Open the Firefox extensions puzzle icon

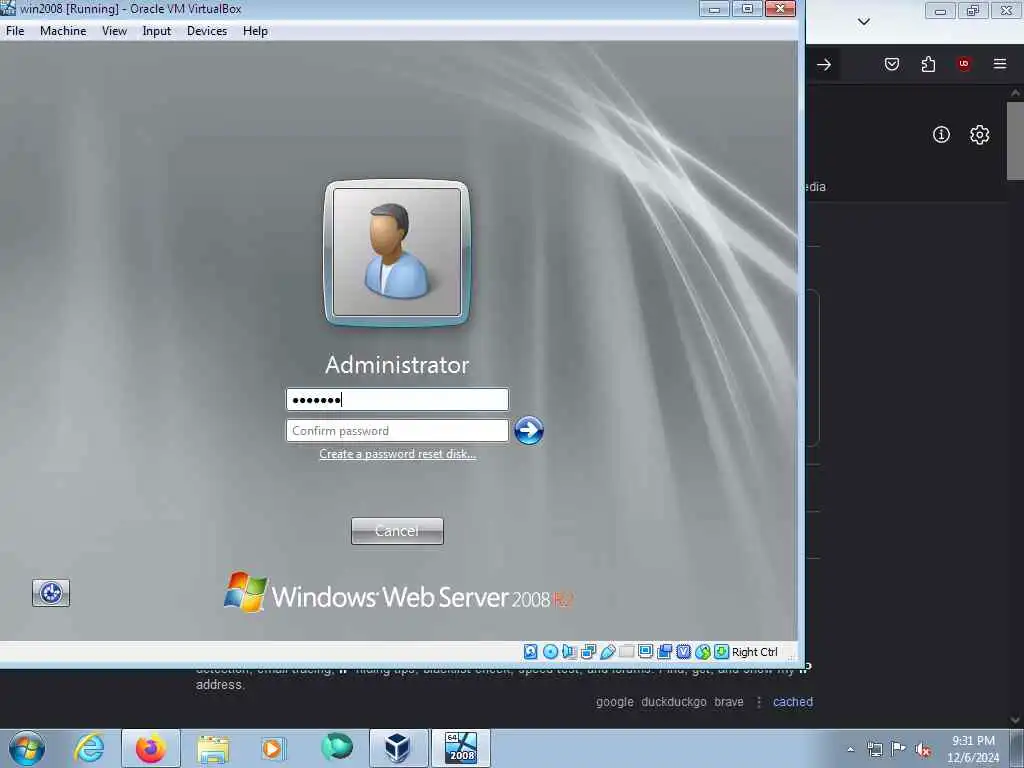[x=928, y=64]
